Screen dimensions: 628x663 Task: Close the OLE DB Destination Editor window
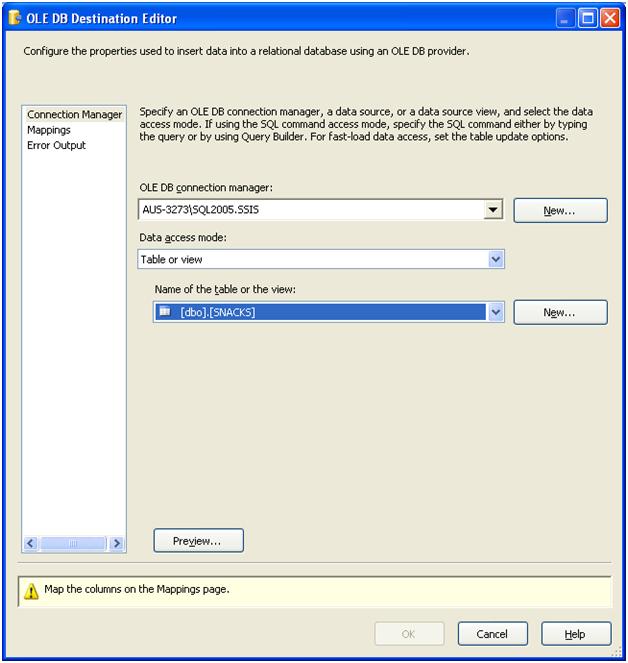610,18
